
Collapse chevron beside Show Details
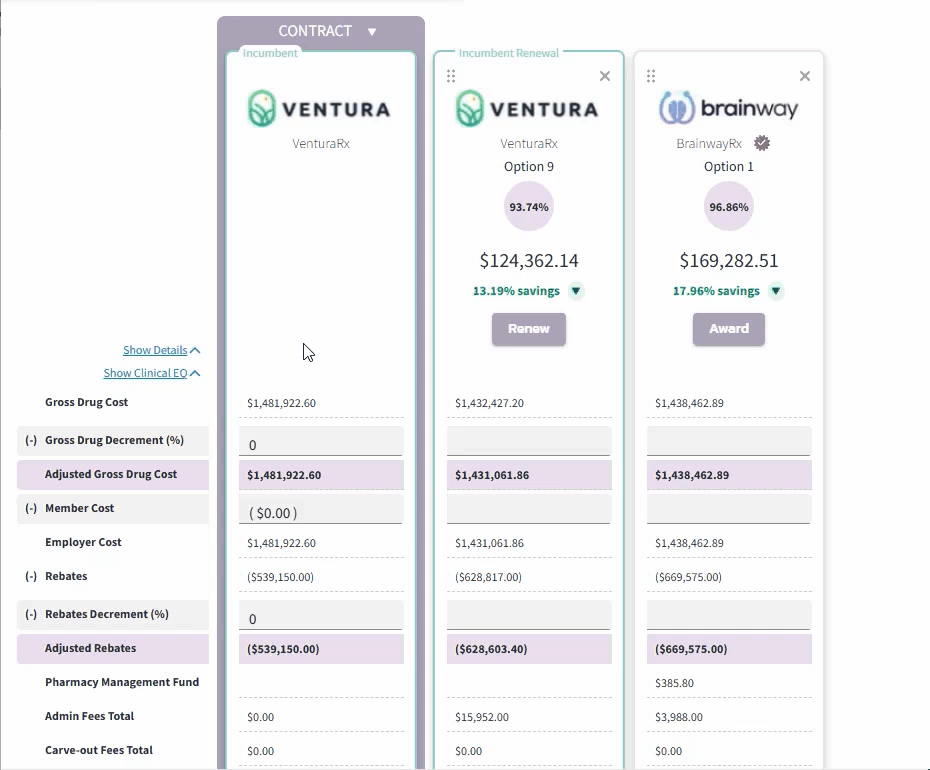pyautogui.click(x=195, y=351)
